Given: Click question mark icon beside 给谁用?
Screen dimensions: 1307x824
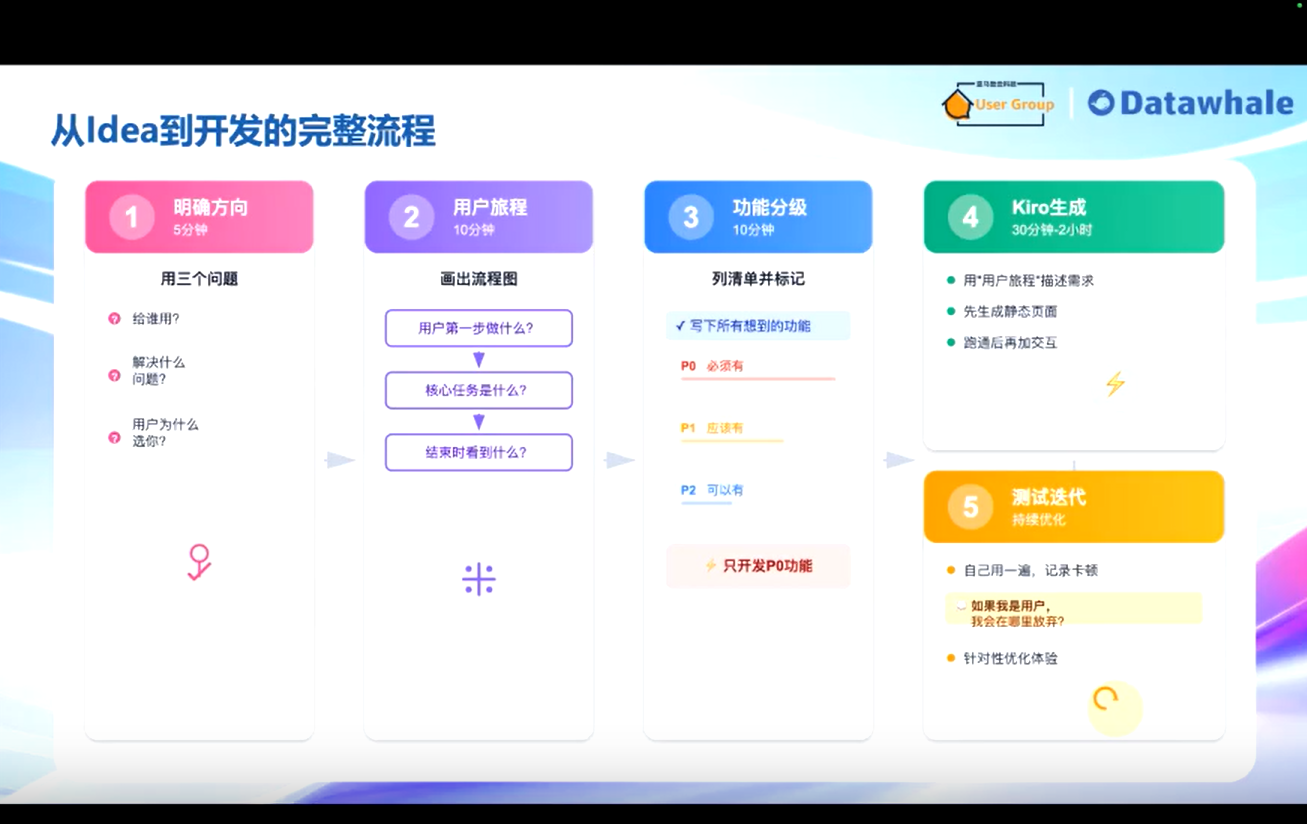Looking at the screenshot, I should coord(114,319).
